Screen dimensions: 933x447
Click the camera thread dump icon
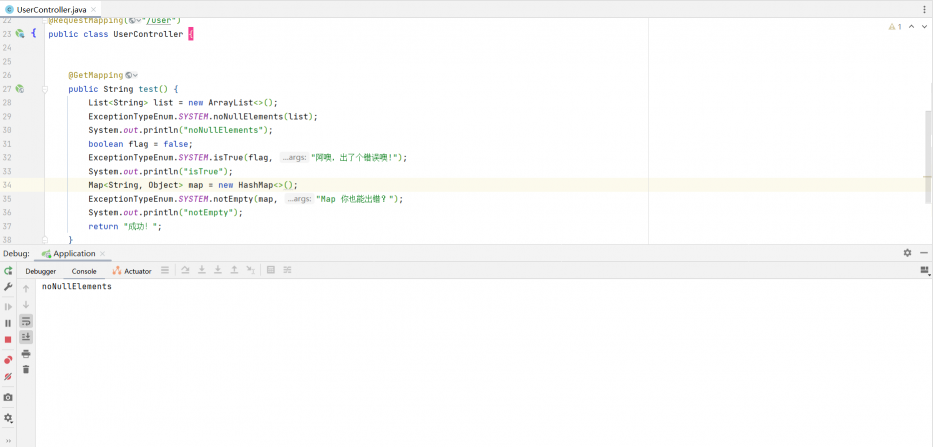pyautogui.click(x=8, y=397)
